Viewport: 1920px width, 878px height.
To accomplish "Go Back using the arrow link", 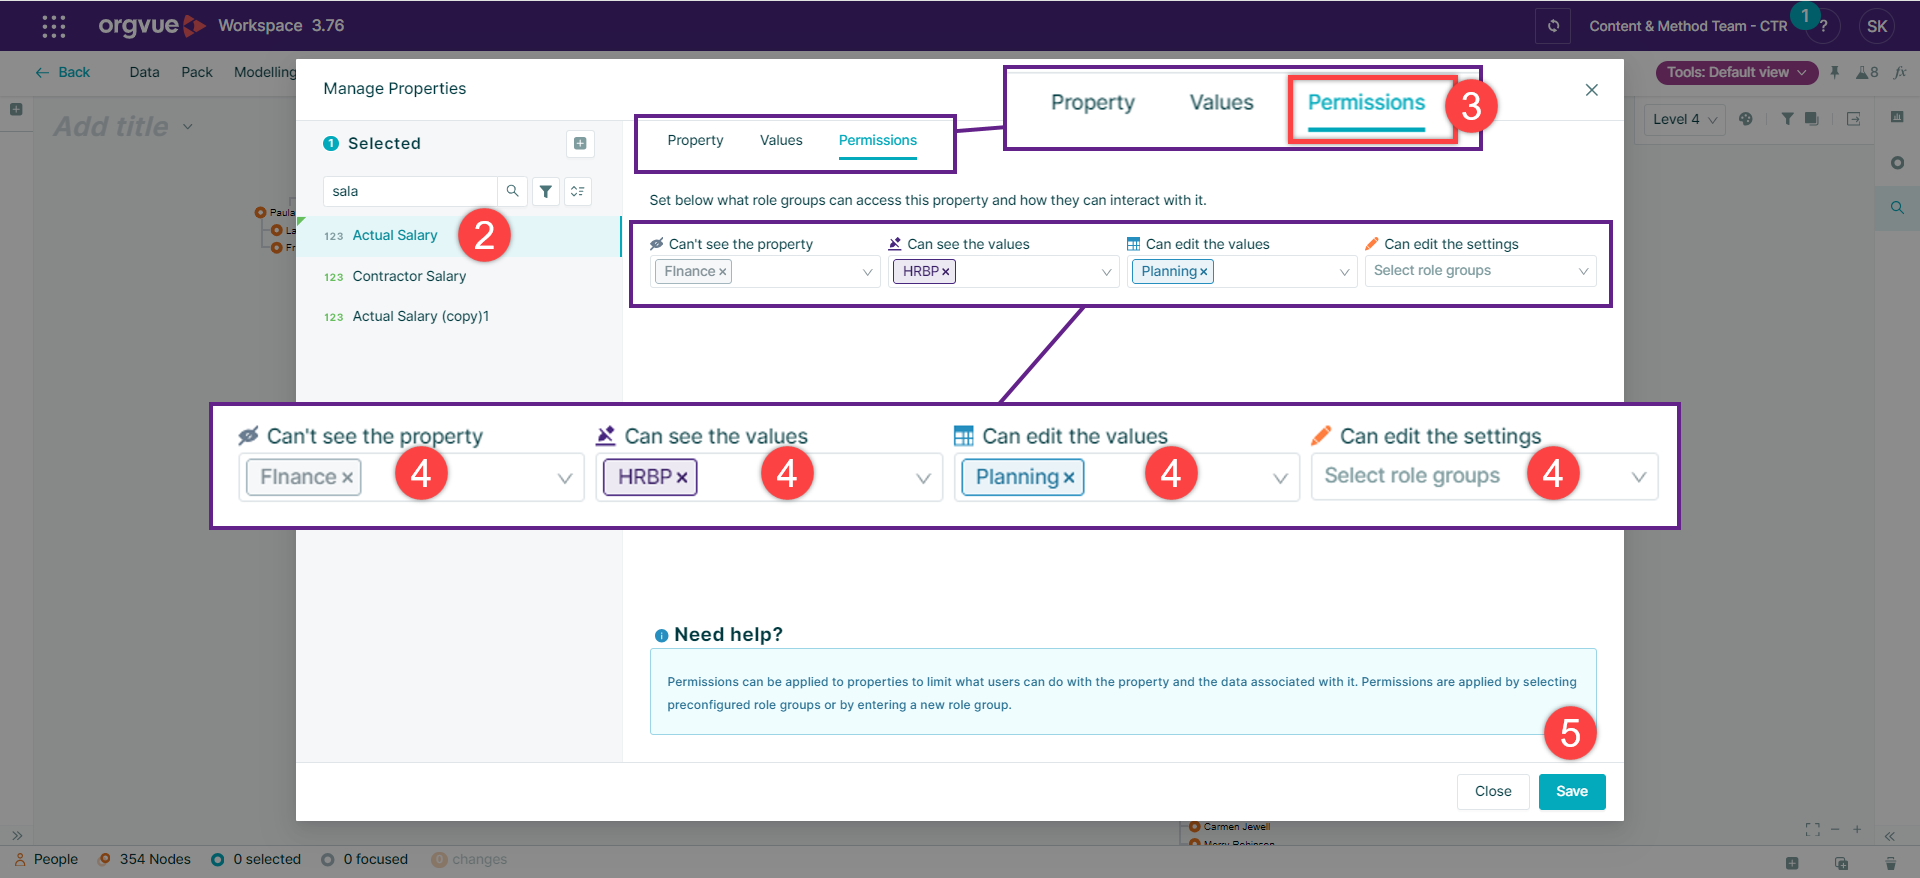I will pyautogui.click(x=63, y=72).
